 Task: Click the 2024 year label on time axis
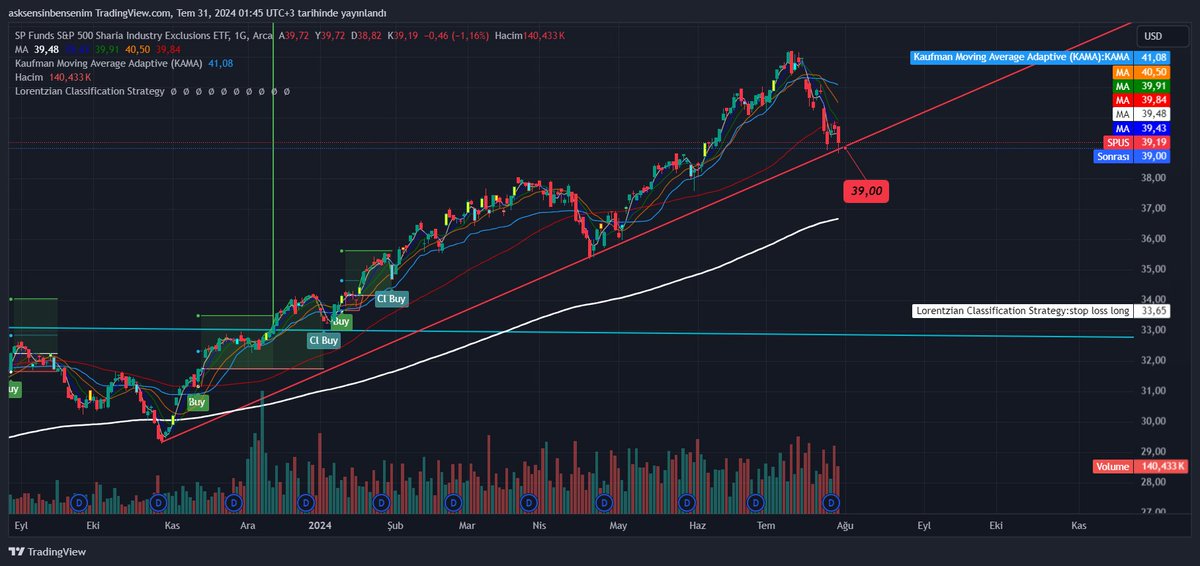pos(321,524)
